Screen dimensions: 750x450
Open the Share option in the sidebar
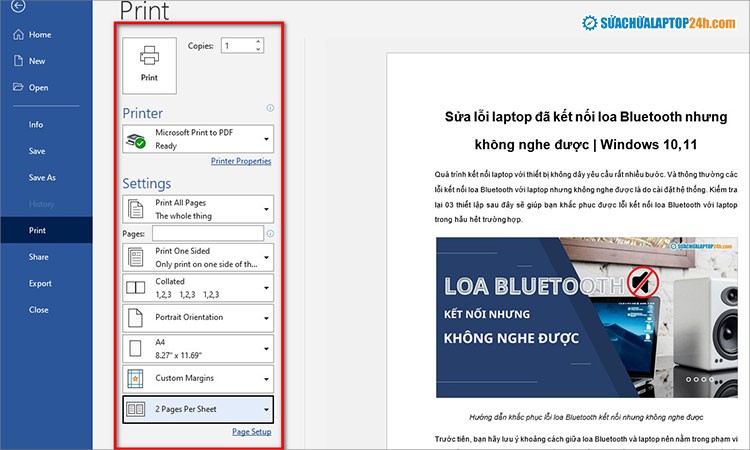(x=38, y=257)
